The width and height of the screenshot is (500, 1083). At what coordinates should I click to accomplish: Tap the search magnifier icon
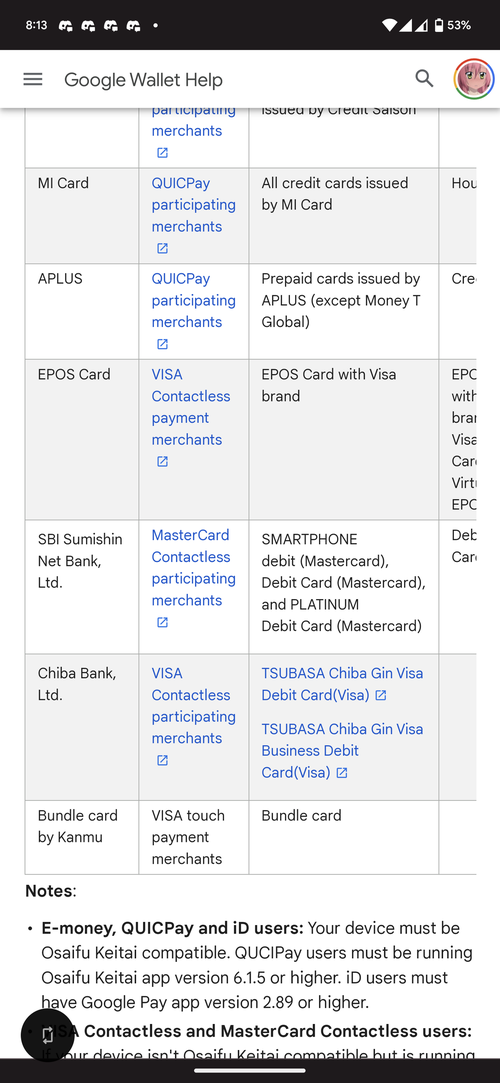424,79
